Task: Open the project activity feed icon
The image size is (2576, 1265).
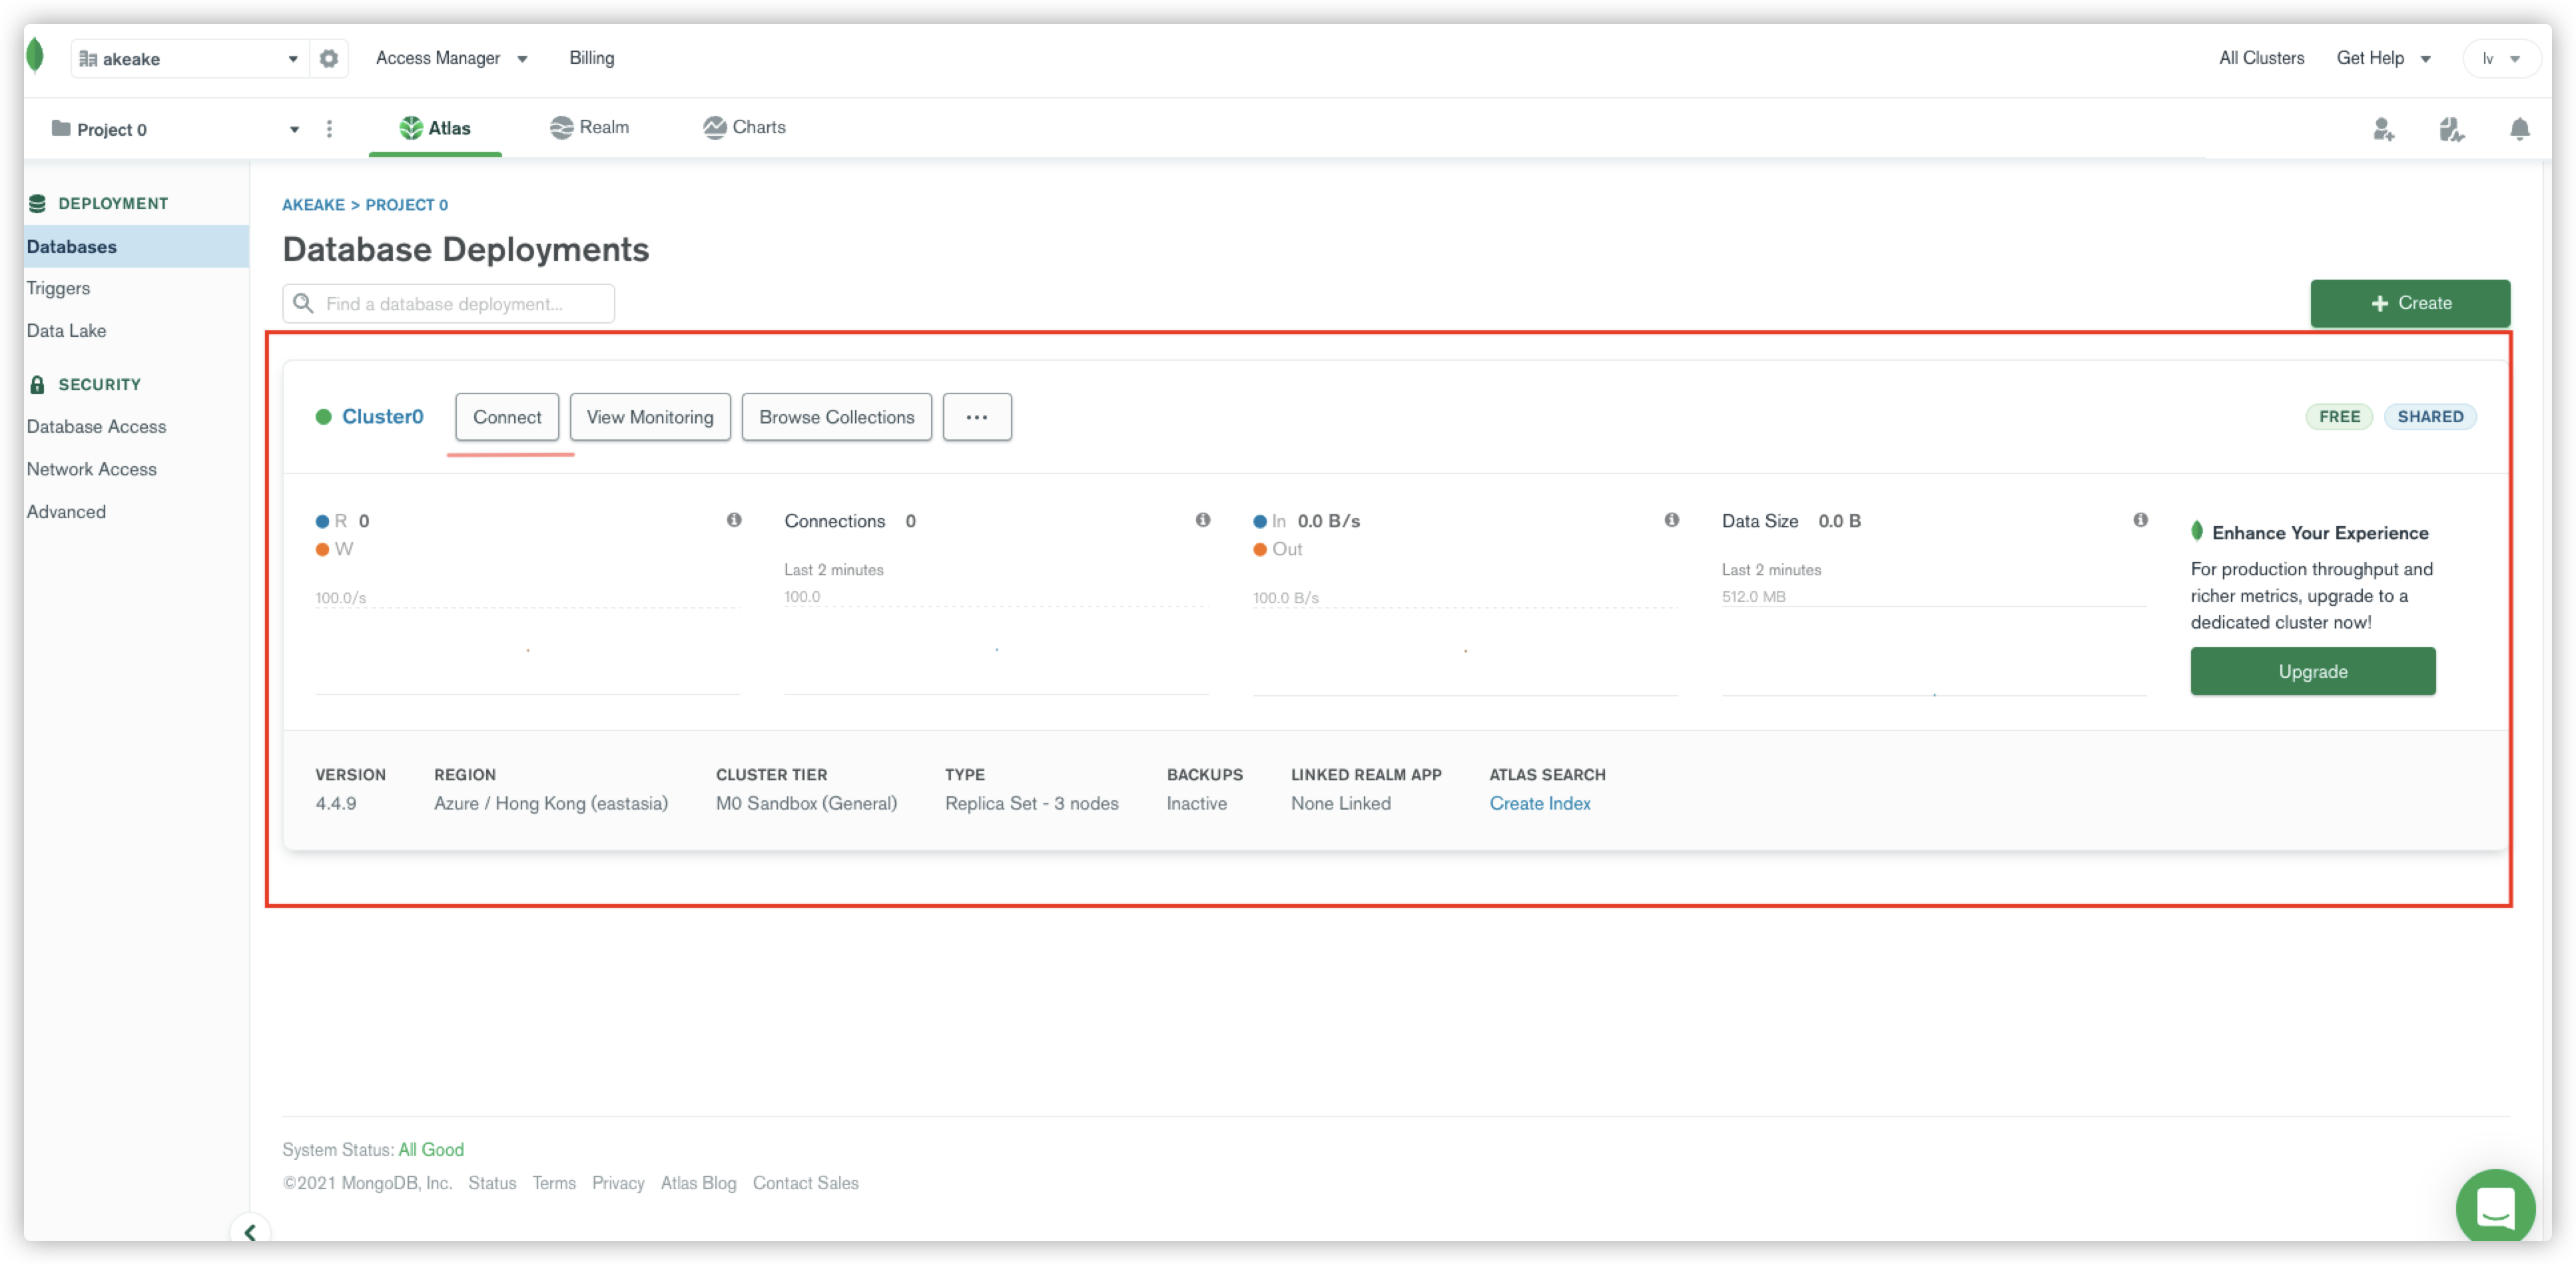Action: pos(2451,129)
